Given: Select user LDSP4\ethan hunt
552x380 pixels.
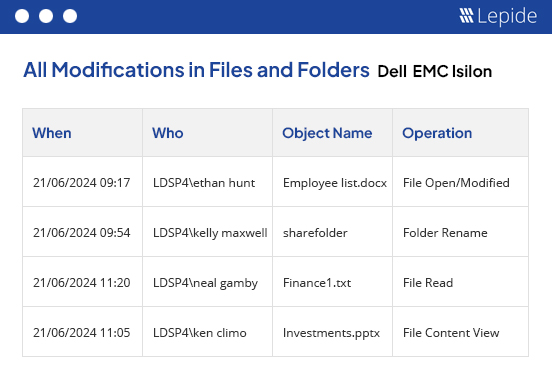Looking at the screenshot, I should click(204, 183).
